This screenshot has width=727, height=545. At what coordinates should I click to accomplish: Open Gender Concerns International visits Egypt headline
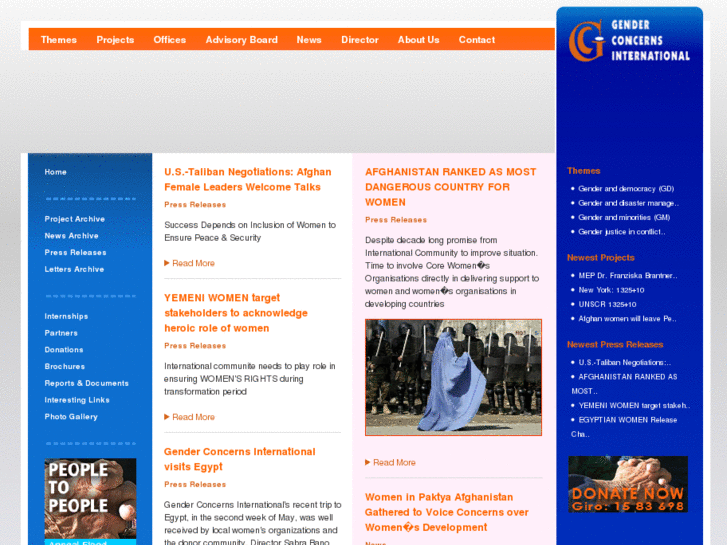tap(240, 459)
